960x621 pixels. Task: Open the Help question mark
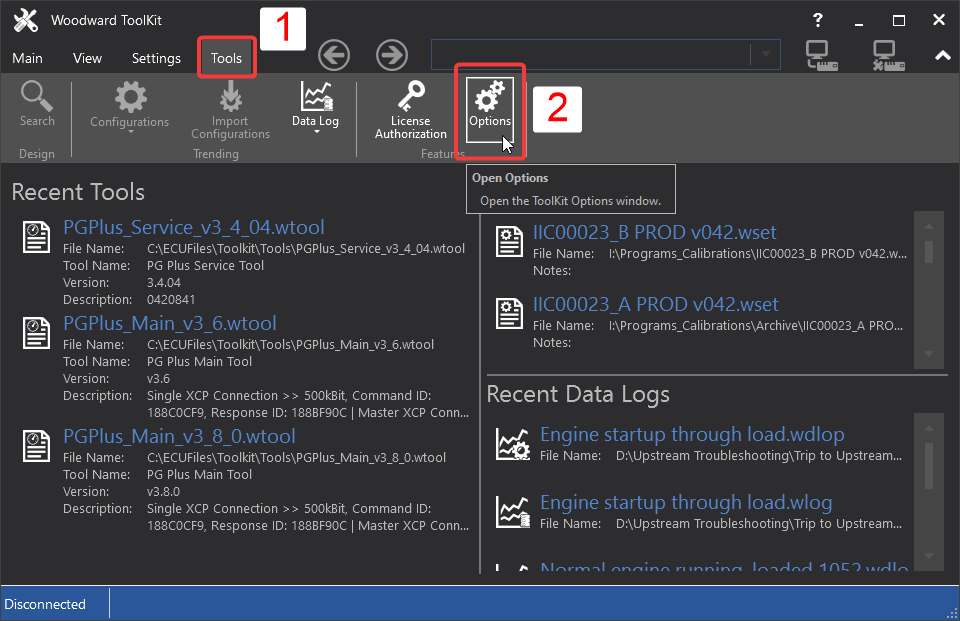click(817, 20)
